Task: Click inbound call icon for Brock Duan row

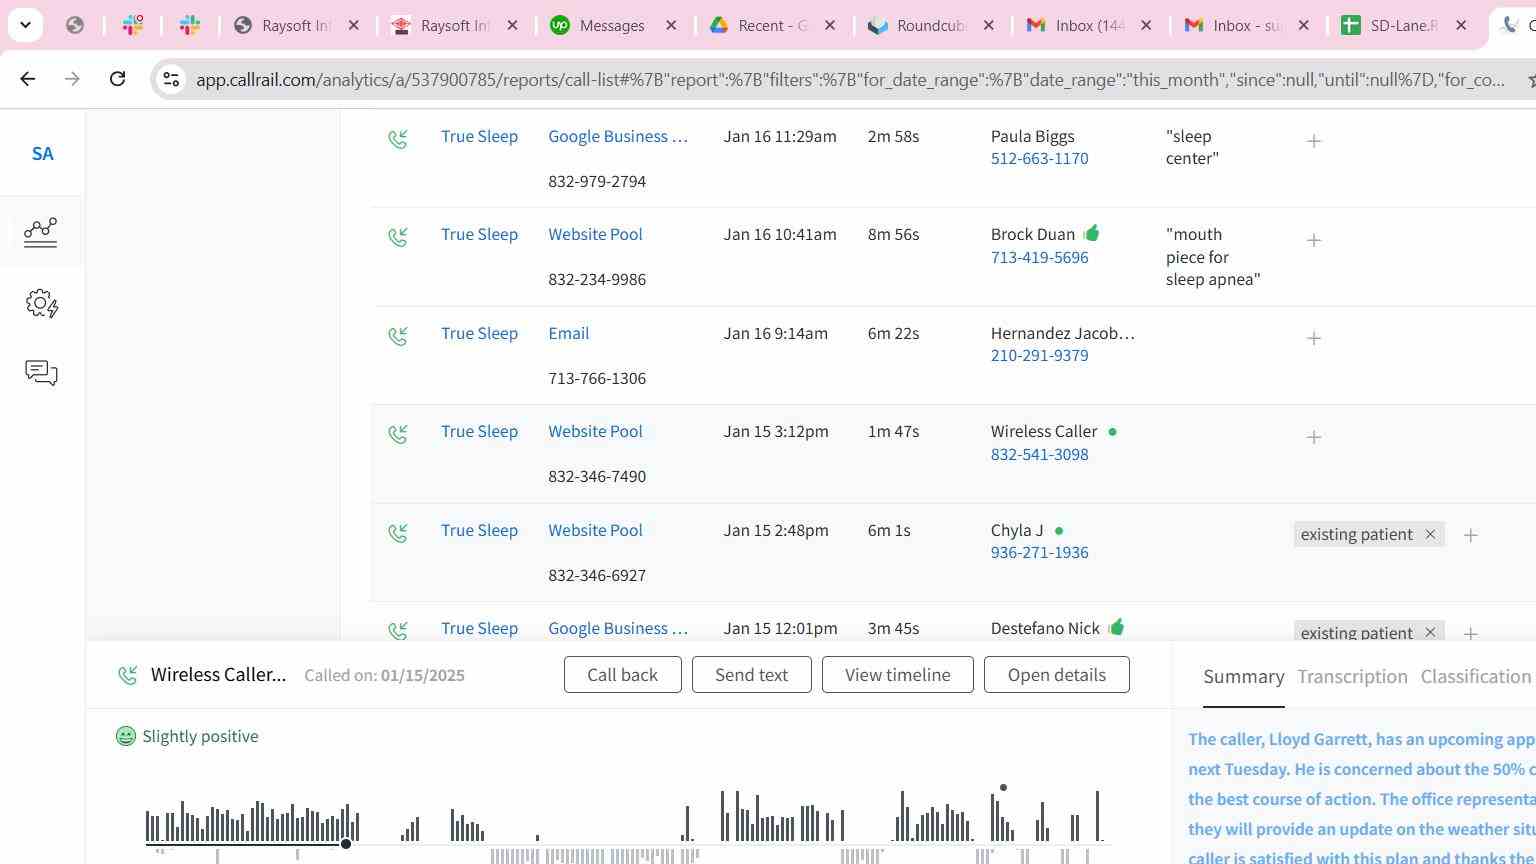Action: tap(398, 238)
